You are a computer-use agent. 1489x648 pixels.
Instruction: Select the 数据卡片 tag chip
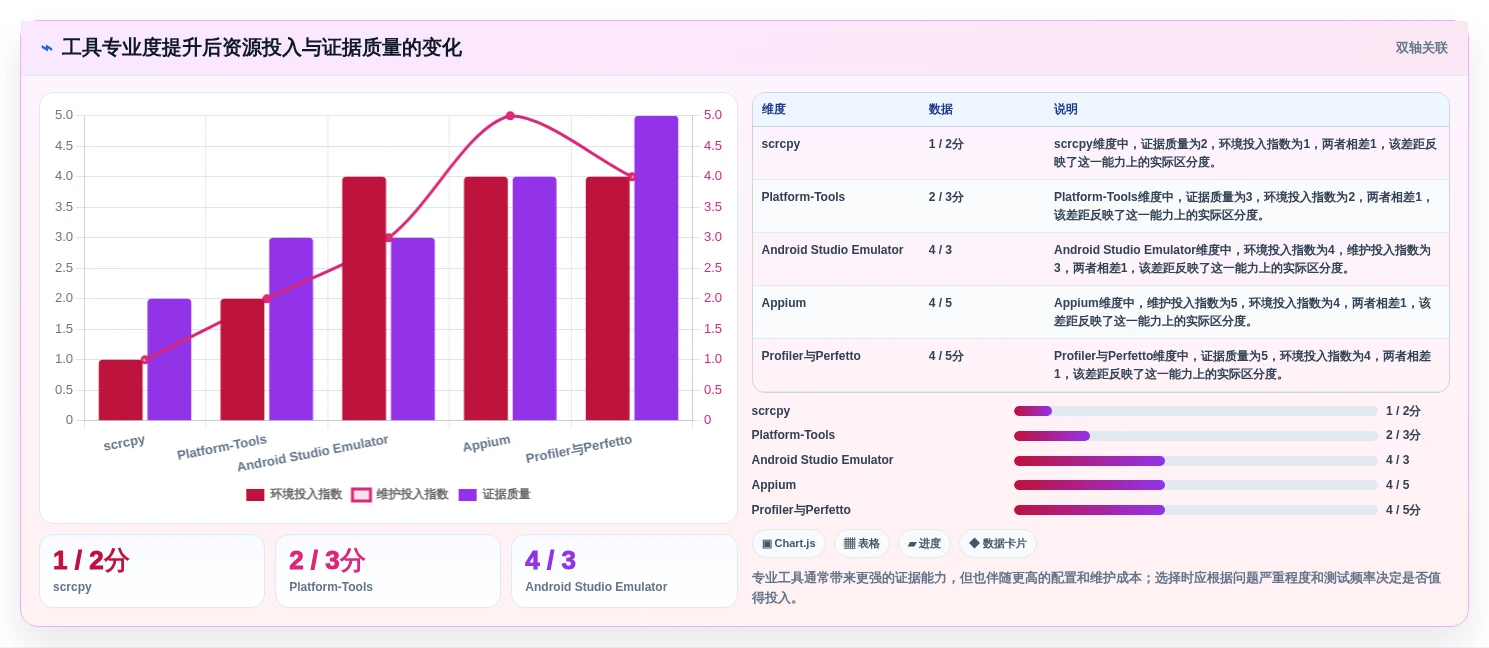pos(998,543)
